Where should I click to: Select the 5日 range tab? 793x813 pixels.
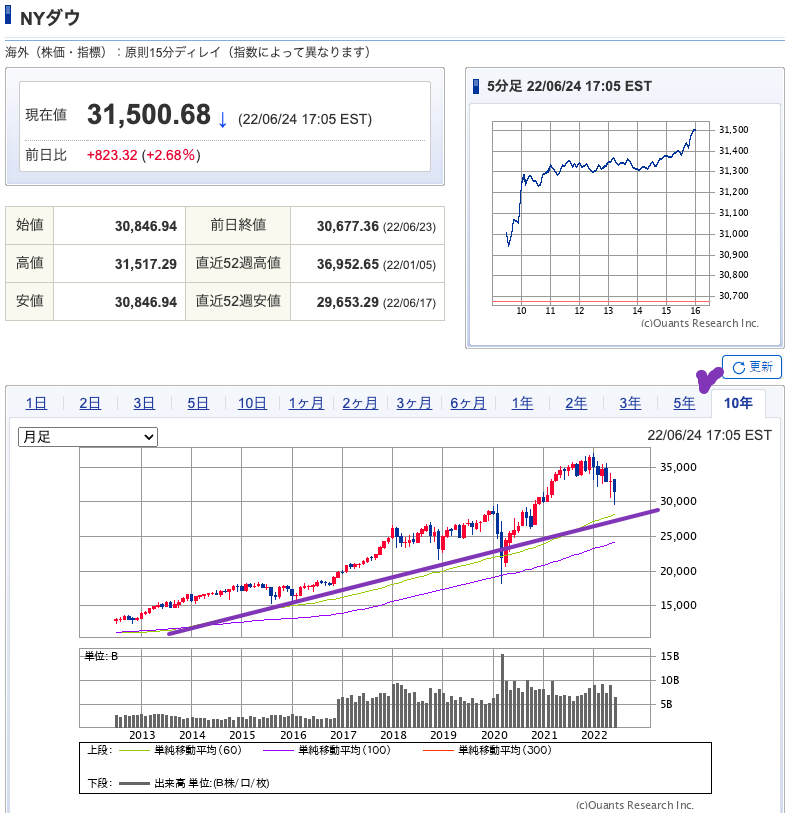pyautogui.click(x=198, y=403)
